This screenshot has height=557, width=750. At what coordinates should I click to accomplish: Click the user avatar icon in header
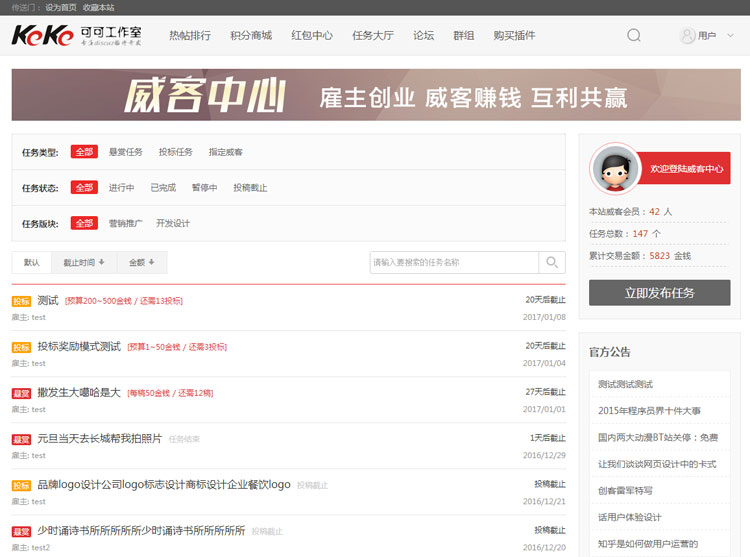click(687, 35)
